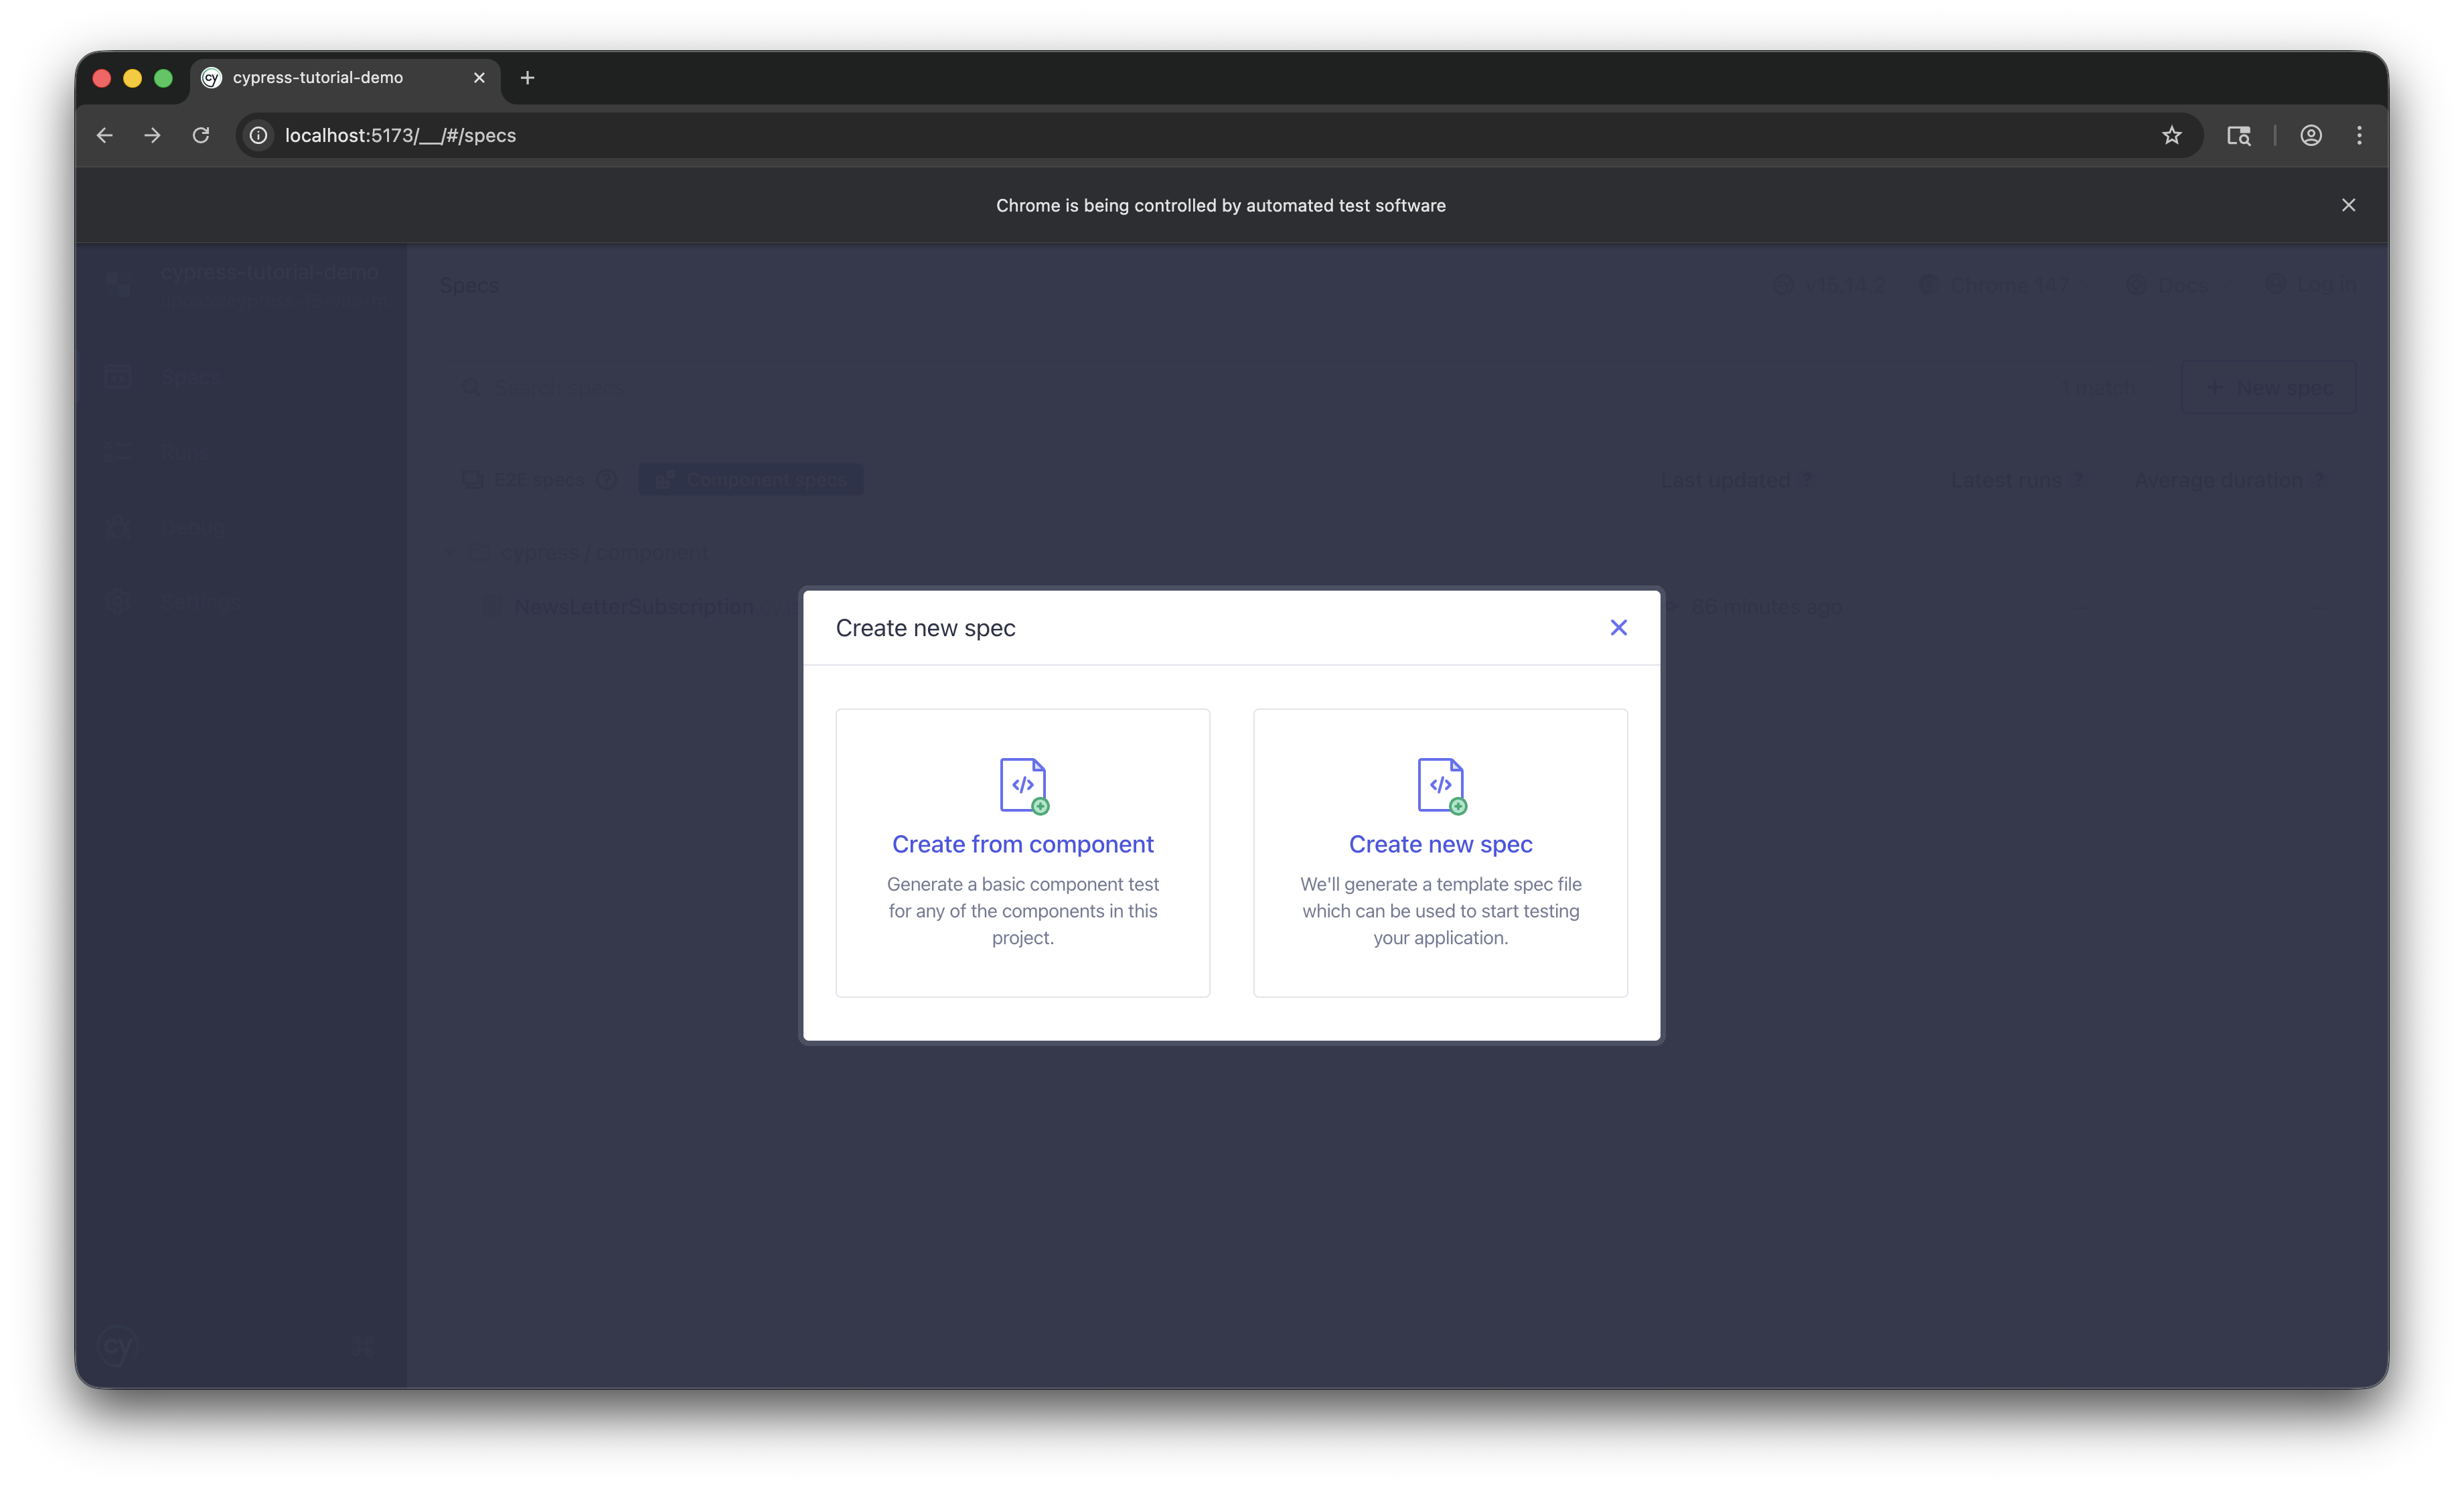Screen dimensions: 2464x1488
Task: Open the tab search icon in toolbar
Action: pos(2238,135)
